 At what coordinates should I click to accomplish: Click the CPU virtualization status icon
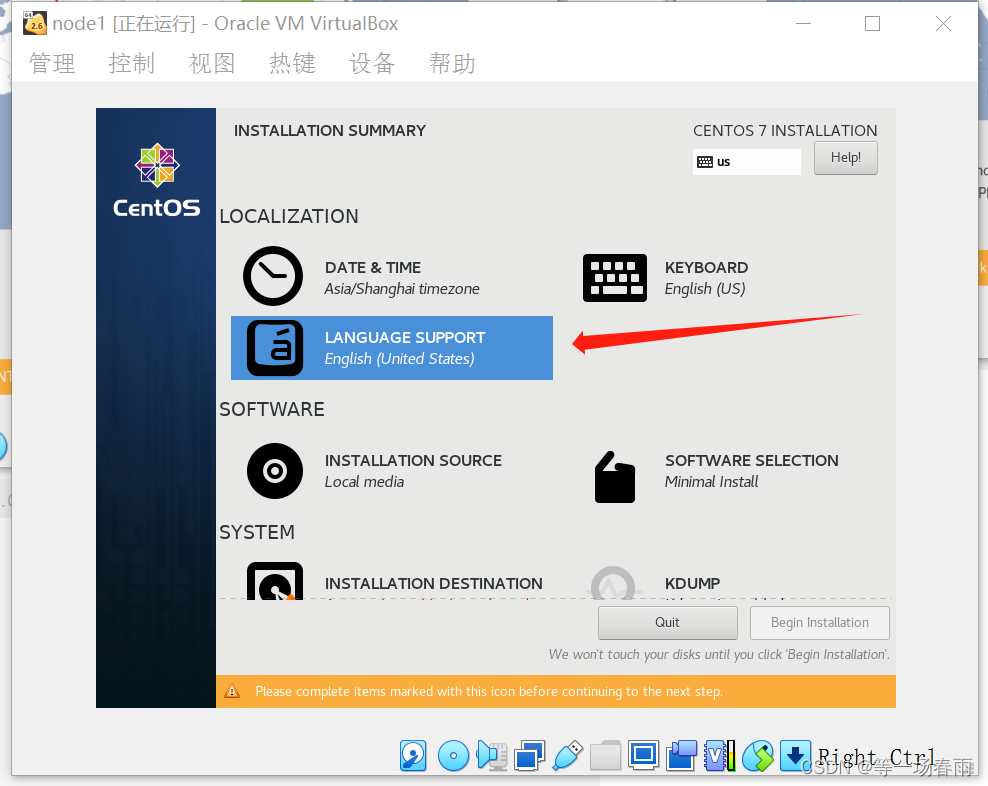[x=720, y=756]
